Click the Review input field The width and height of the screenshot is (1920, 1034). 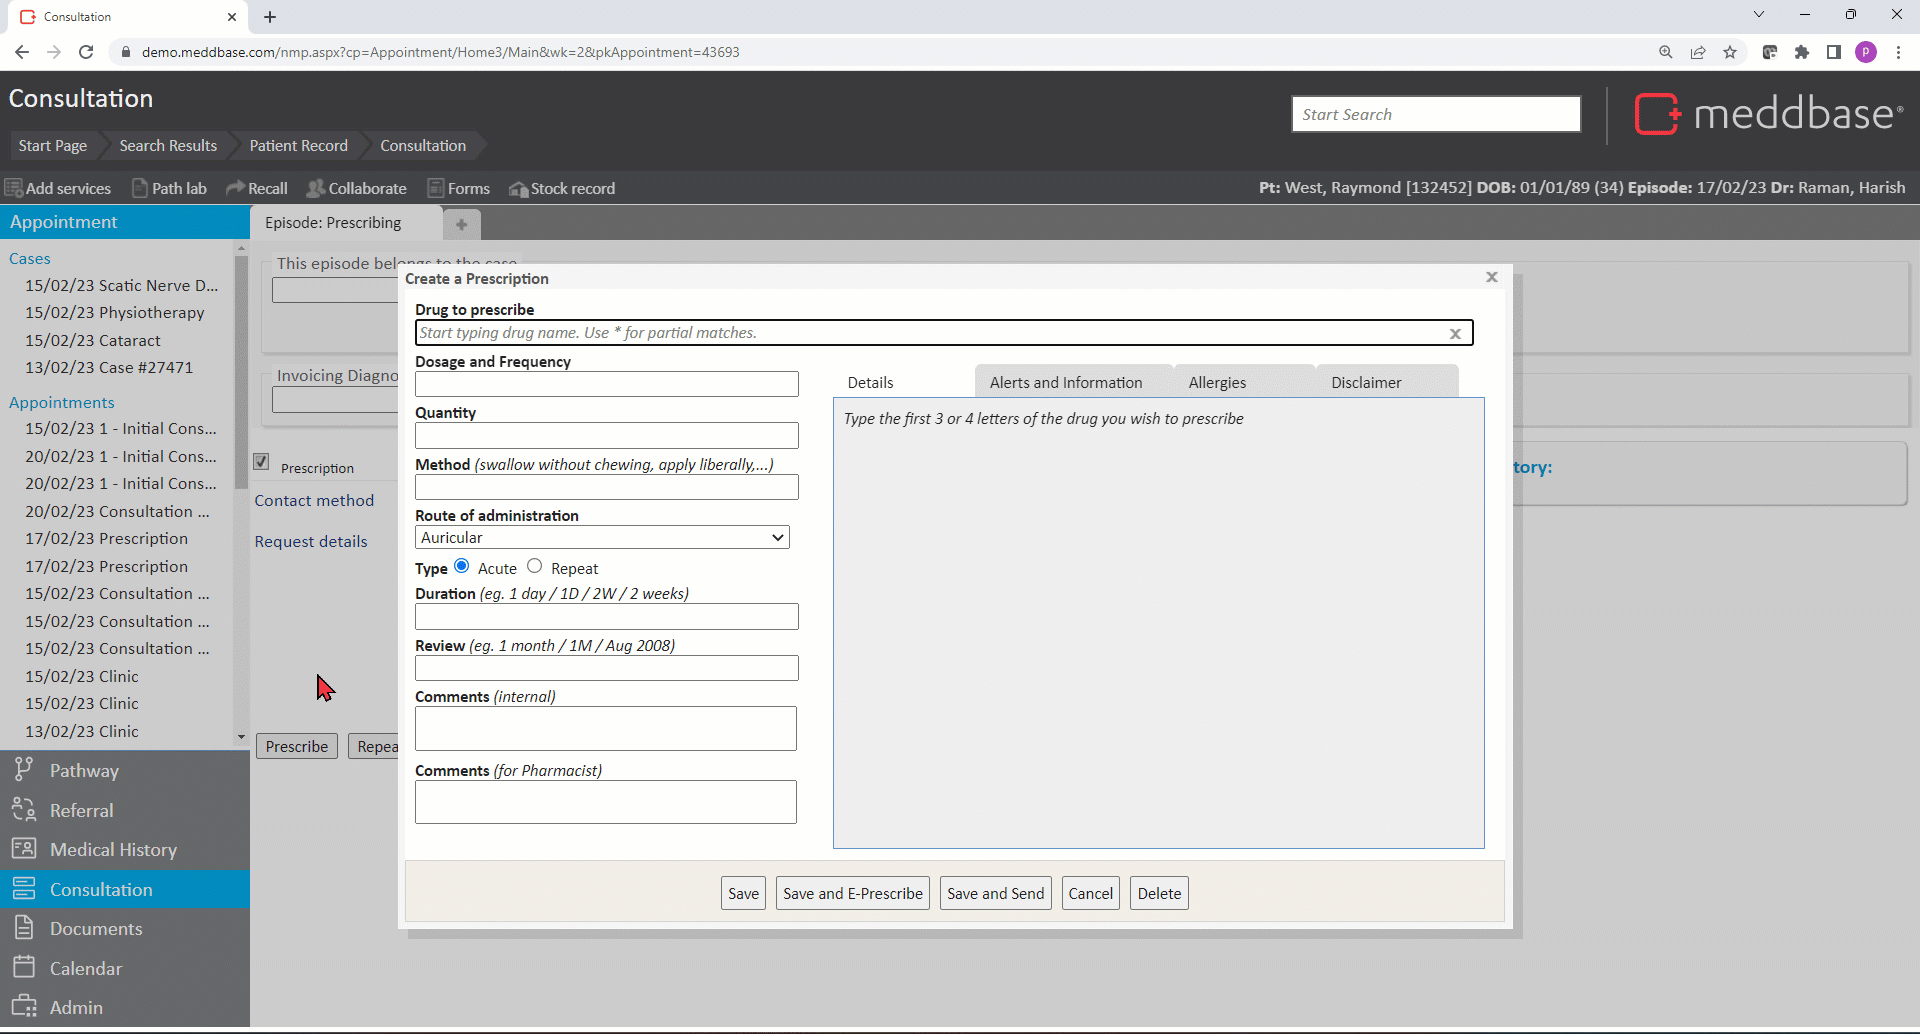[607, 668]
